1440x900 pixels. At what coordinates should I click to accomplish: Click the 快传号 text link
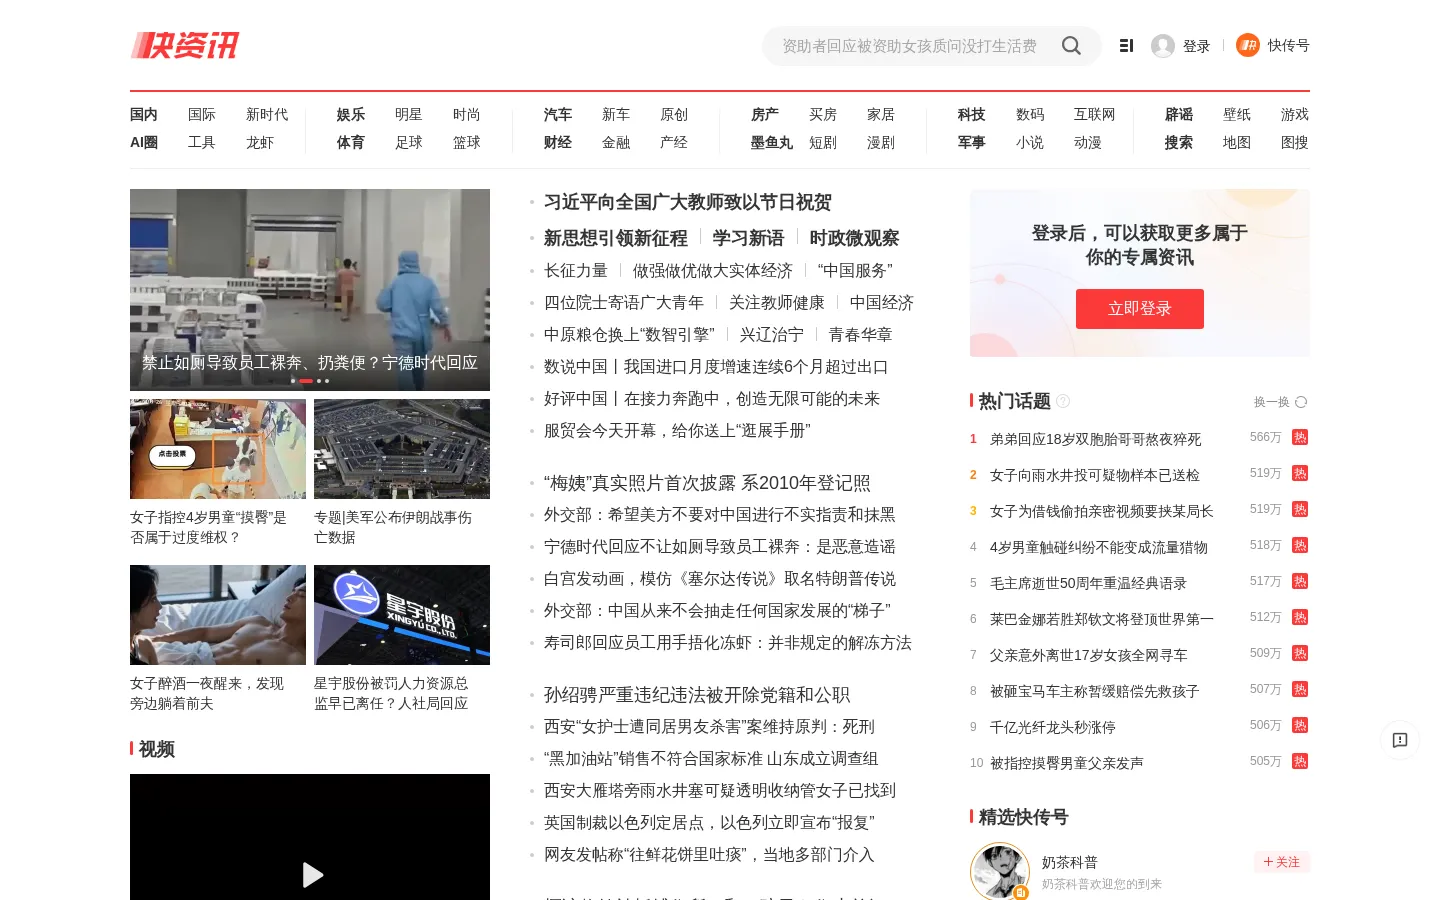click(1289, 46)
